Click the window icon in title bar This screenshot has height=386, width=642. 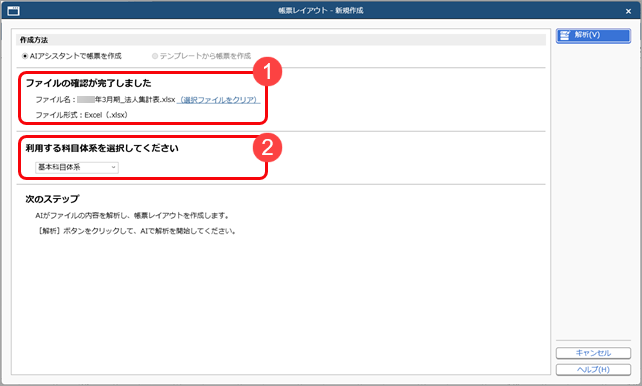point(13,11)
